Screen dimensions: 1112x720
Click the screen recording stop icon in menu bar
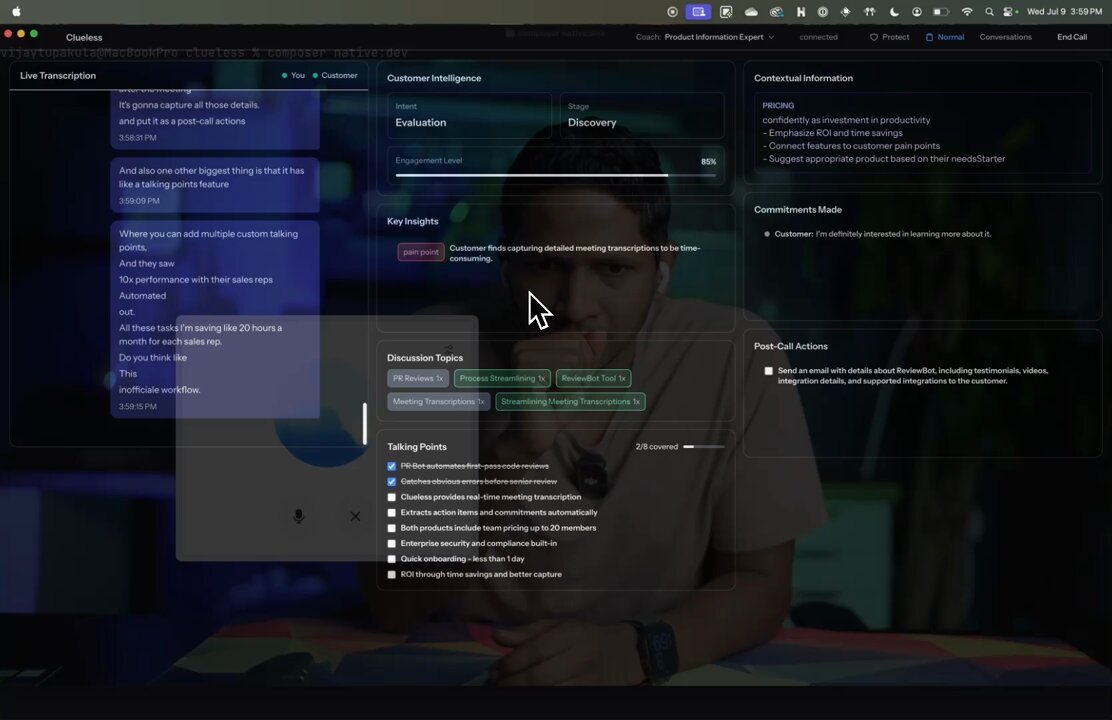point(672,11)
